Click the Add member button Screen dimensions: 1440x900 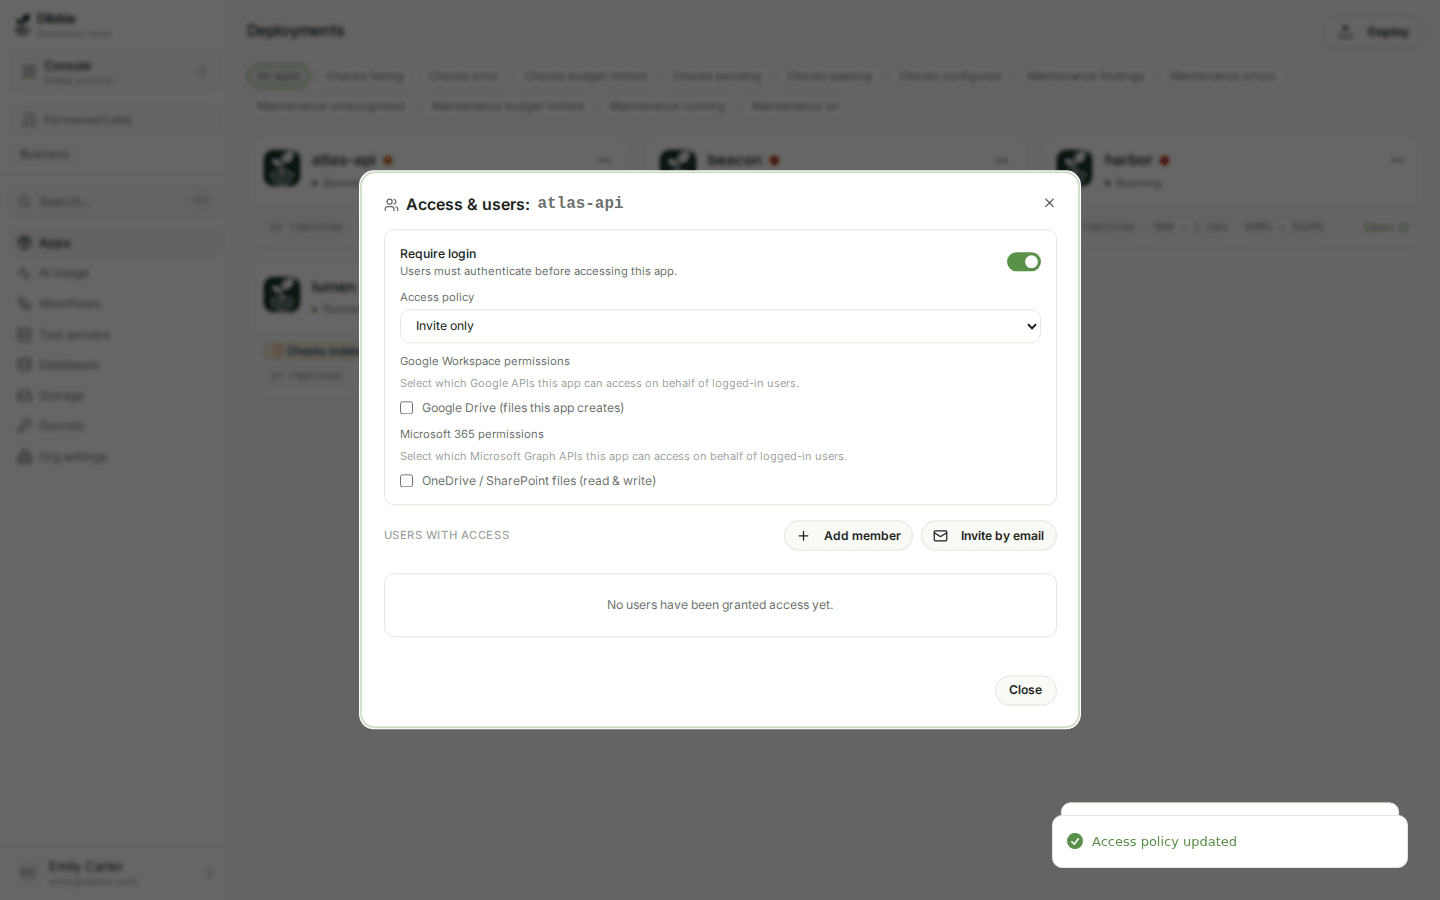(848, 536)
